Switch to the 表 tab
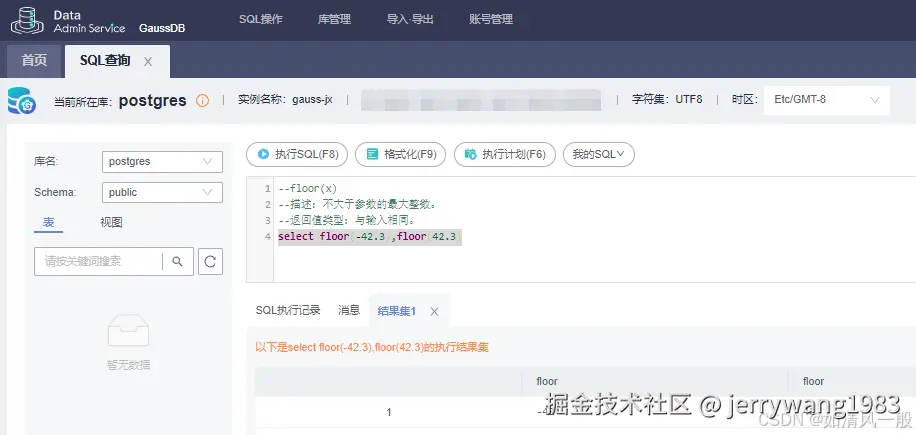The height and width of the screenshot is (435, 916). (48, 222)
